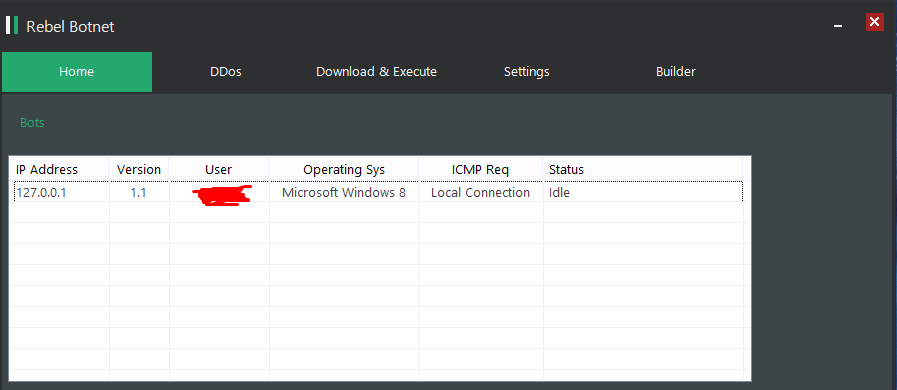Click the Status column header
The image size is (897, 390).
(x=642, y=169)
